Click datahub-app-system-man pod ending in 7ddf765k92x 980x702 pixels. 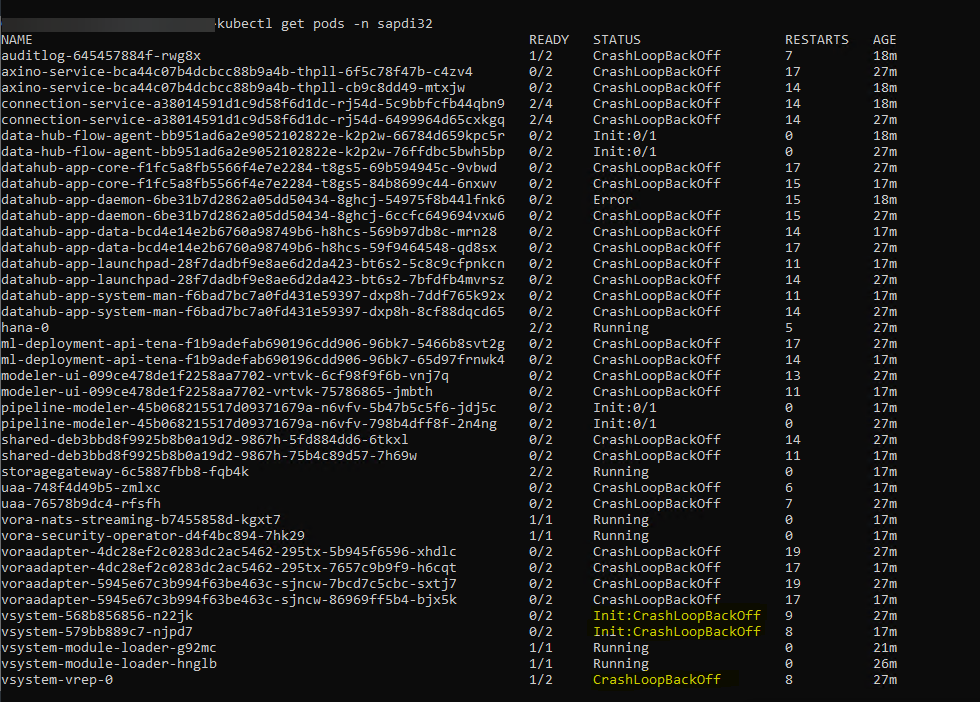point(253,296)
